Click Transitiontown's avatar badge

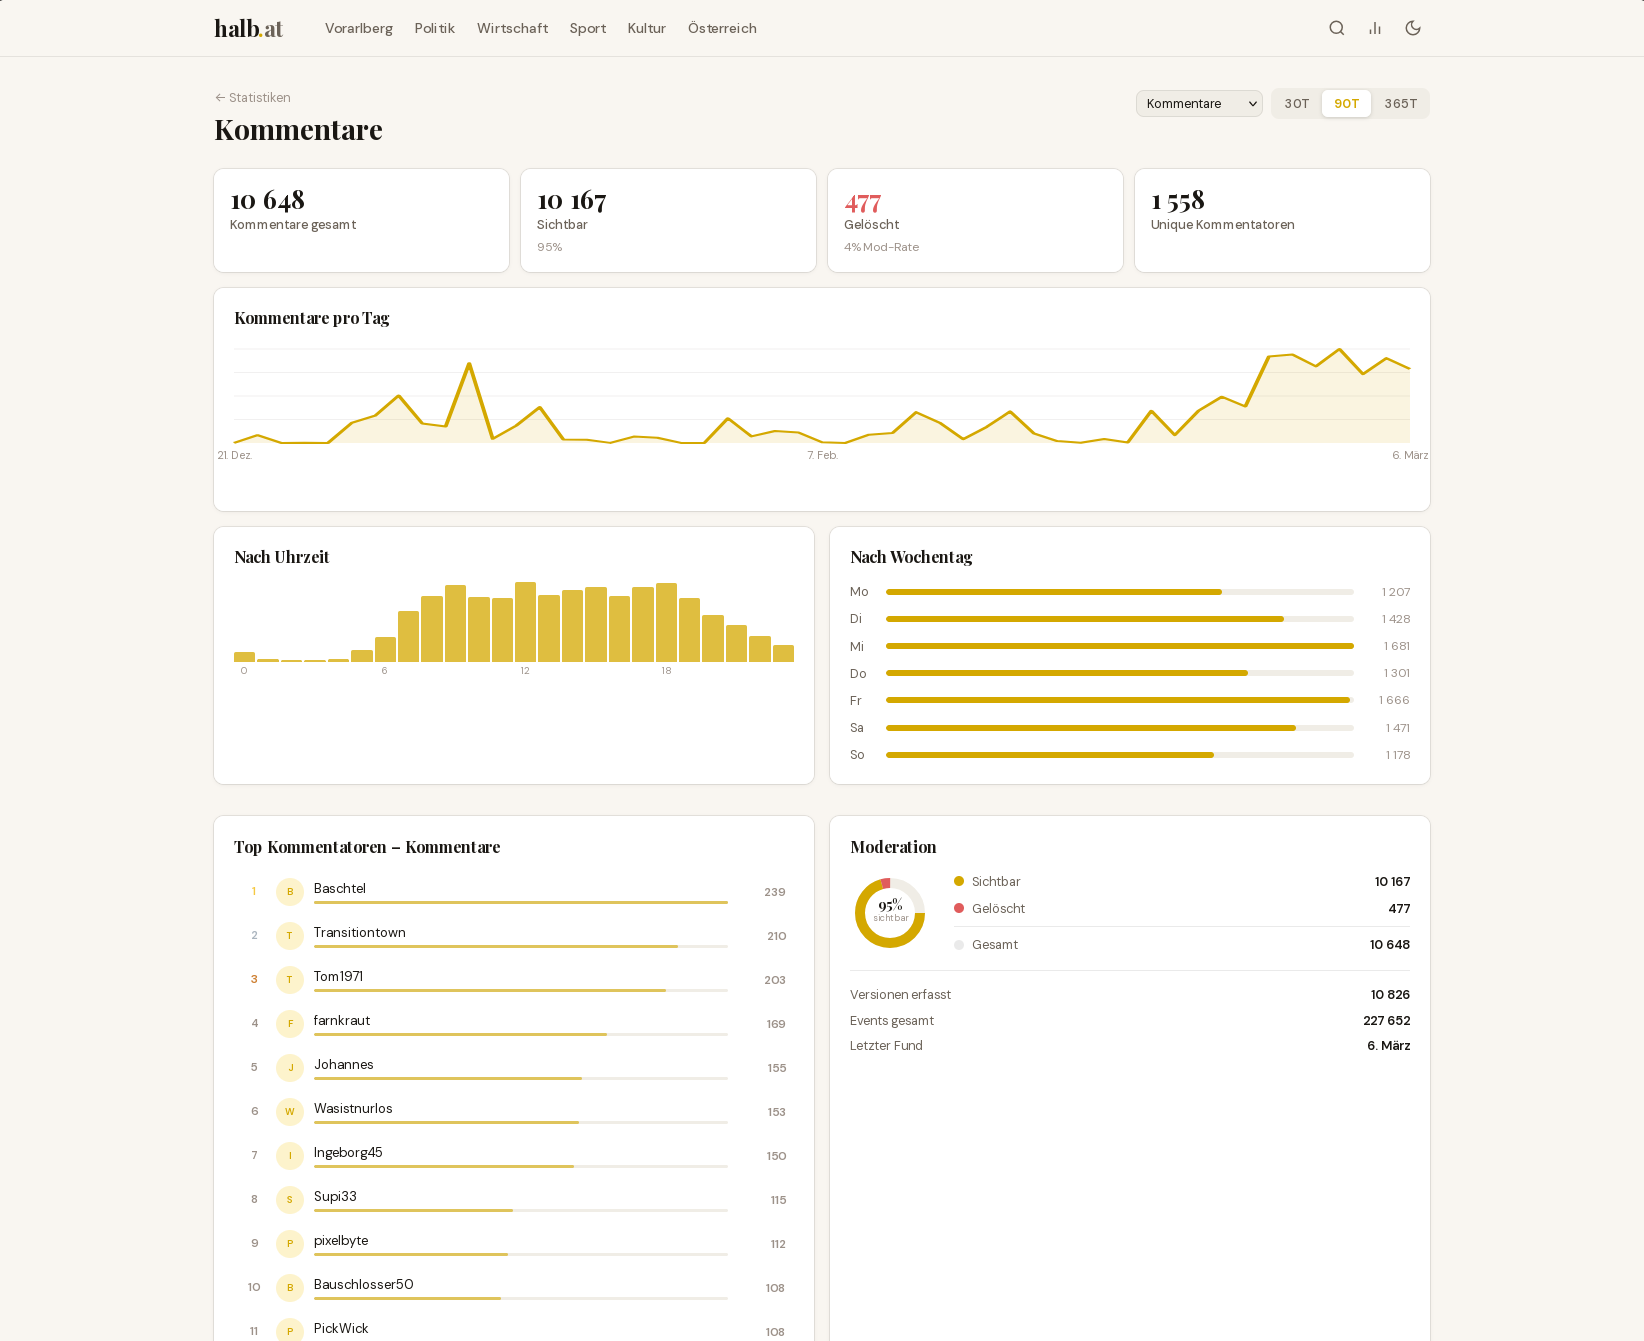pos(290,936)
